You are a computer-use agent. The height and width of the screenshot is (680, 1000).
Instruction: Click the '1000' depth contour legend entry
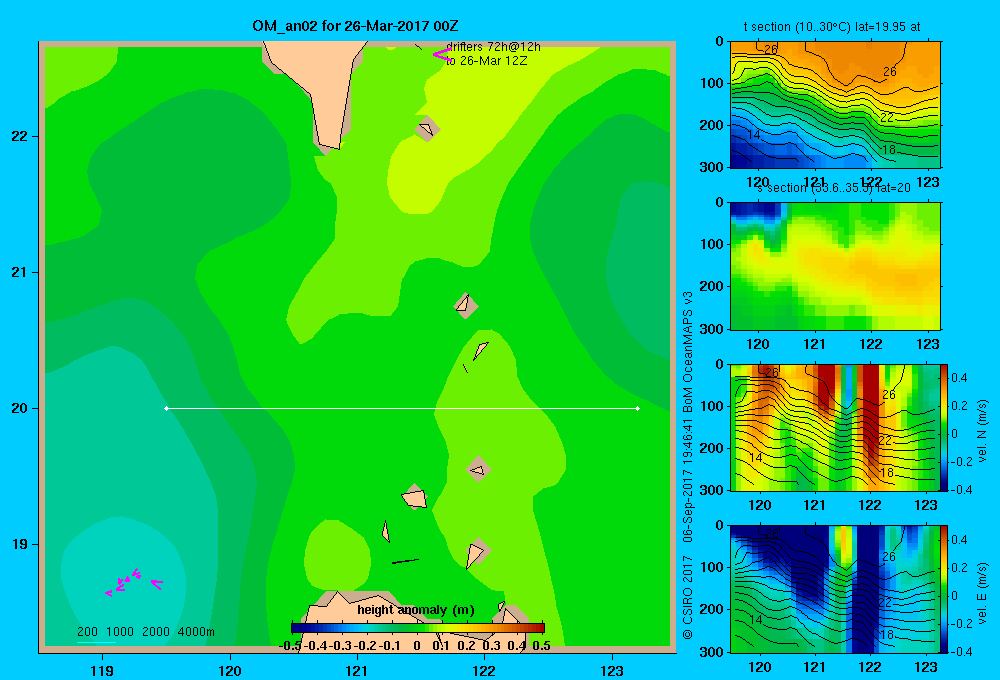[120, 632]
